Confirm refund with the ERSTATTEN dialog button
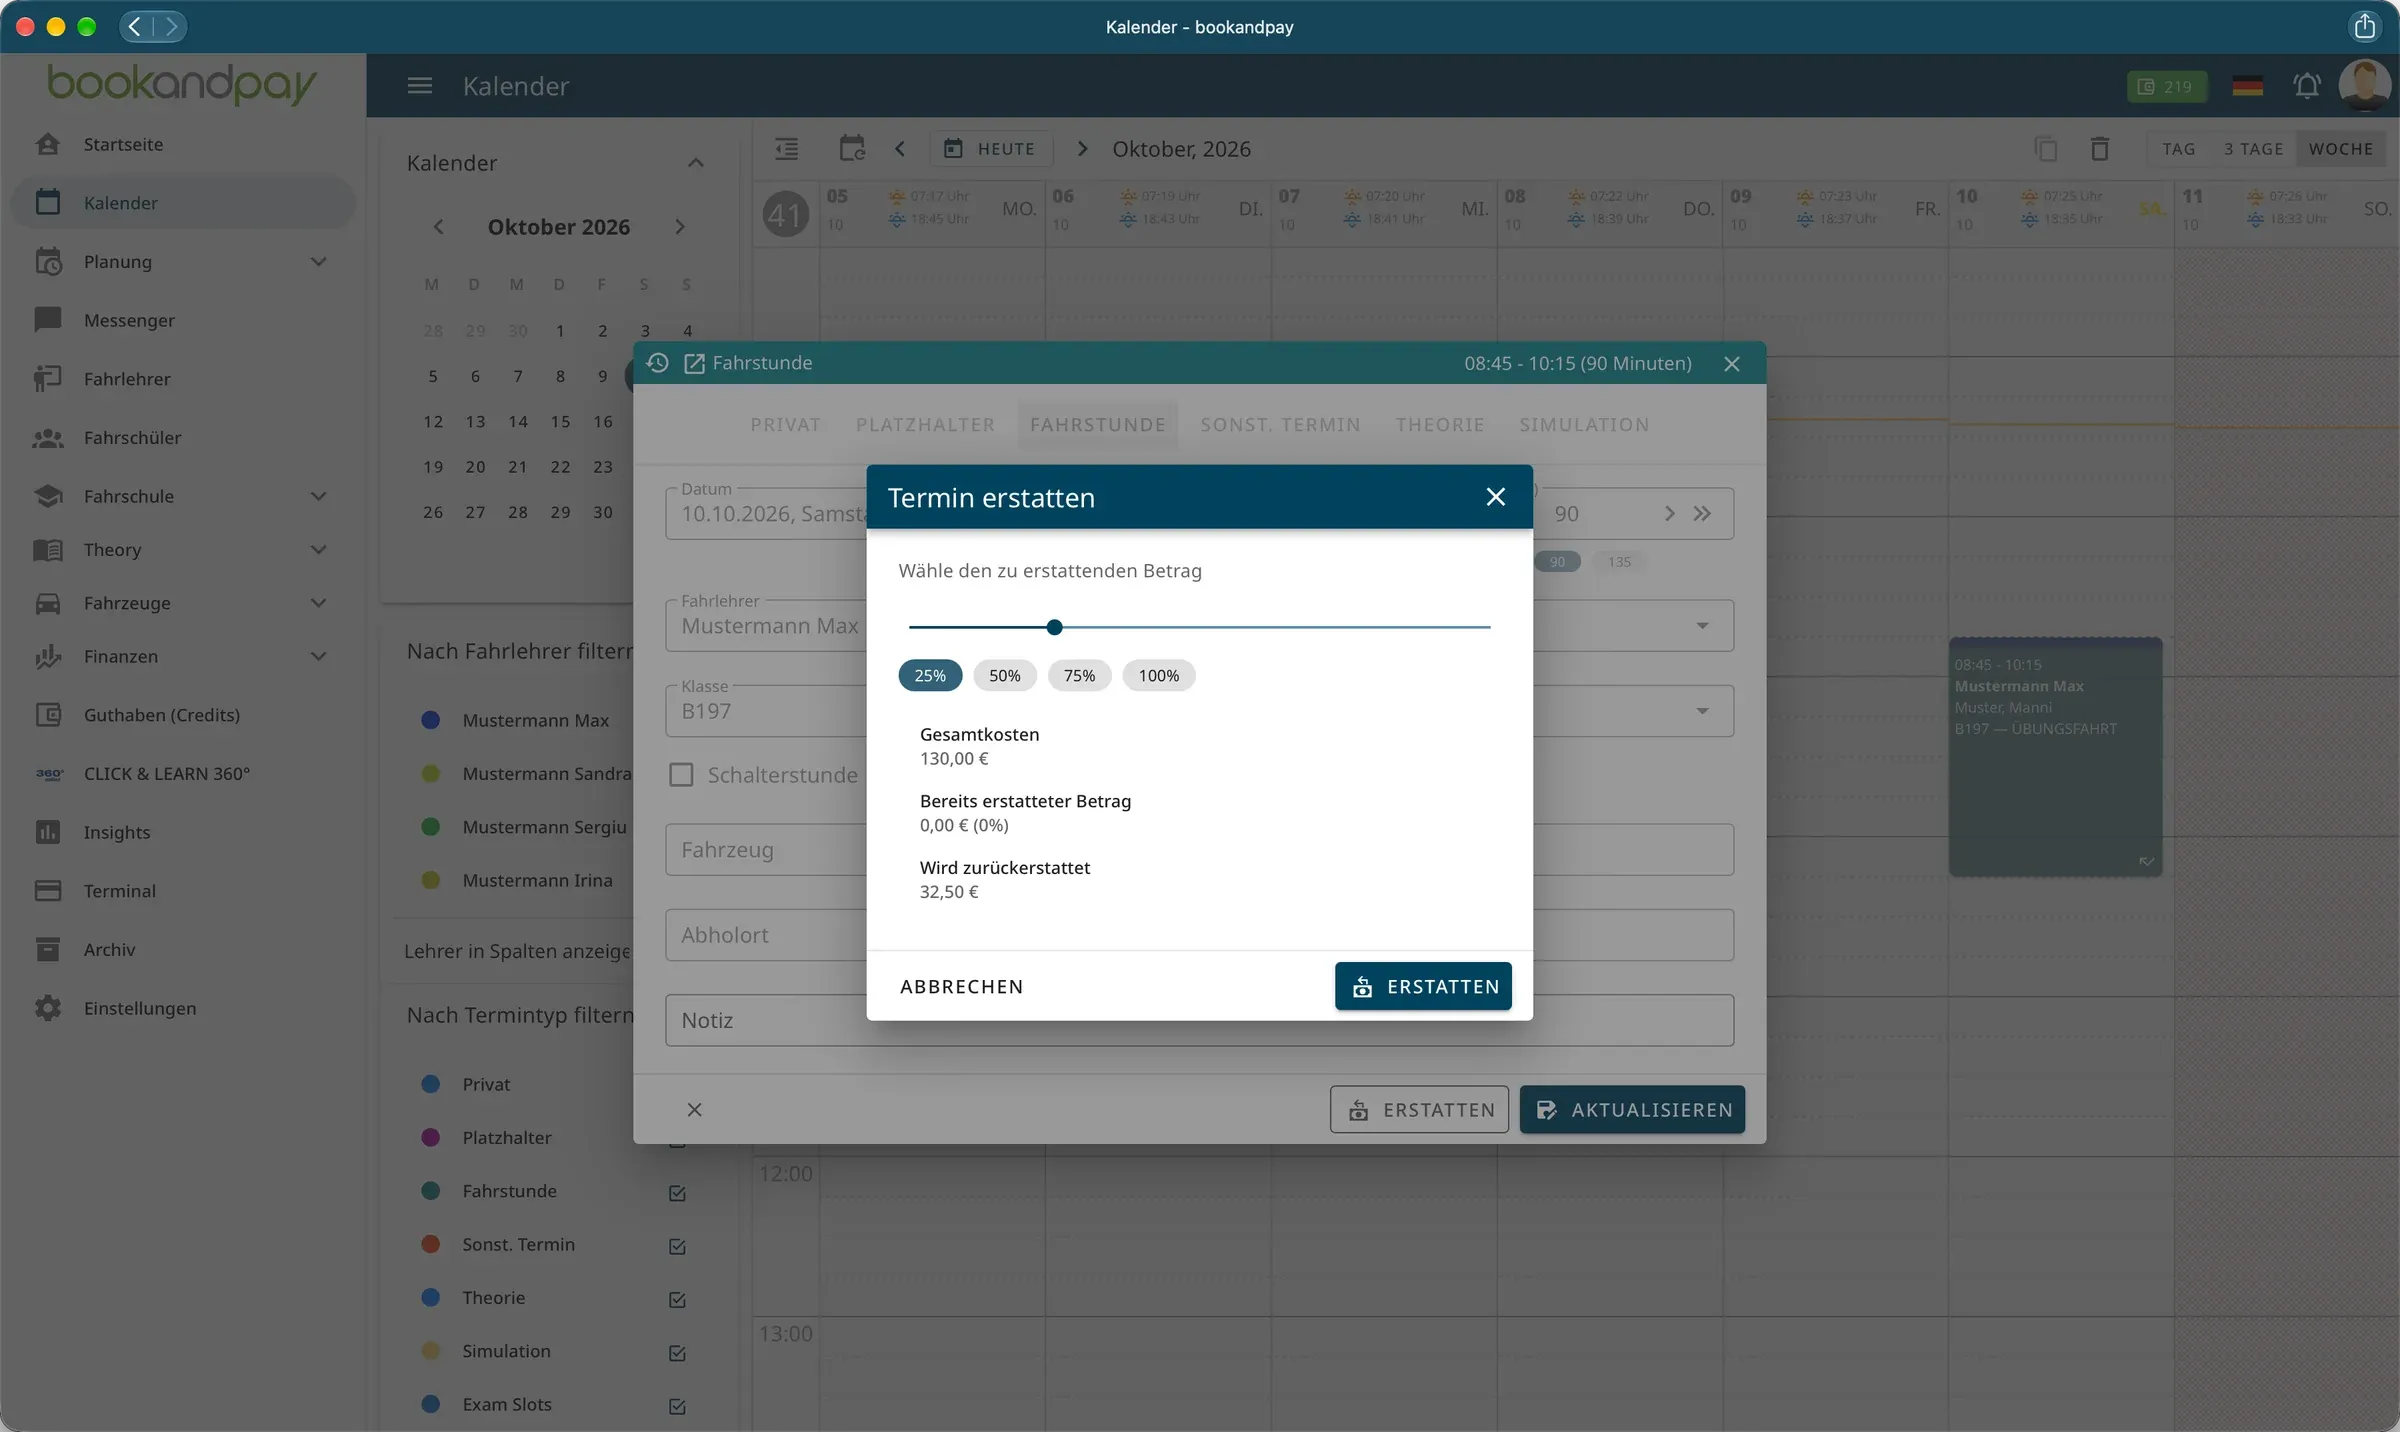 coord(1423,986)
